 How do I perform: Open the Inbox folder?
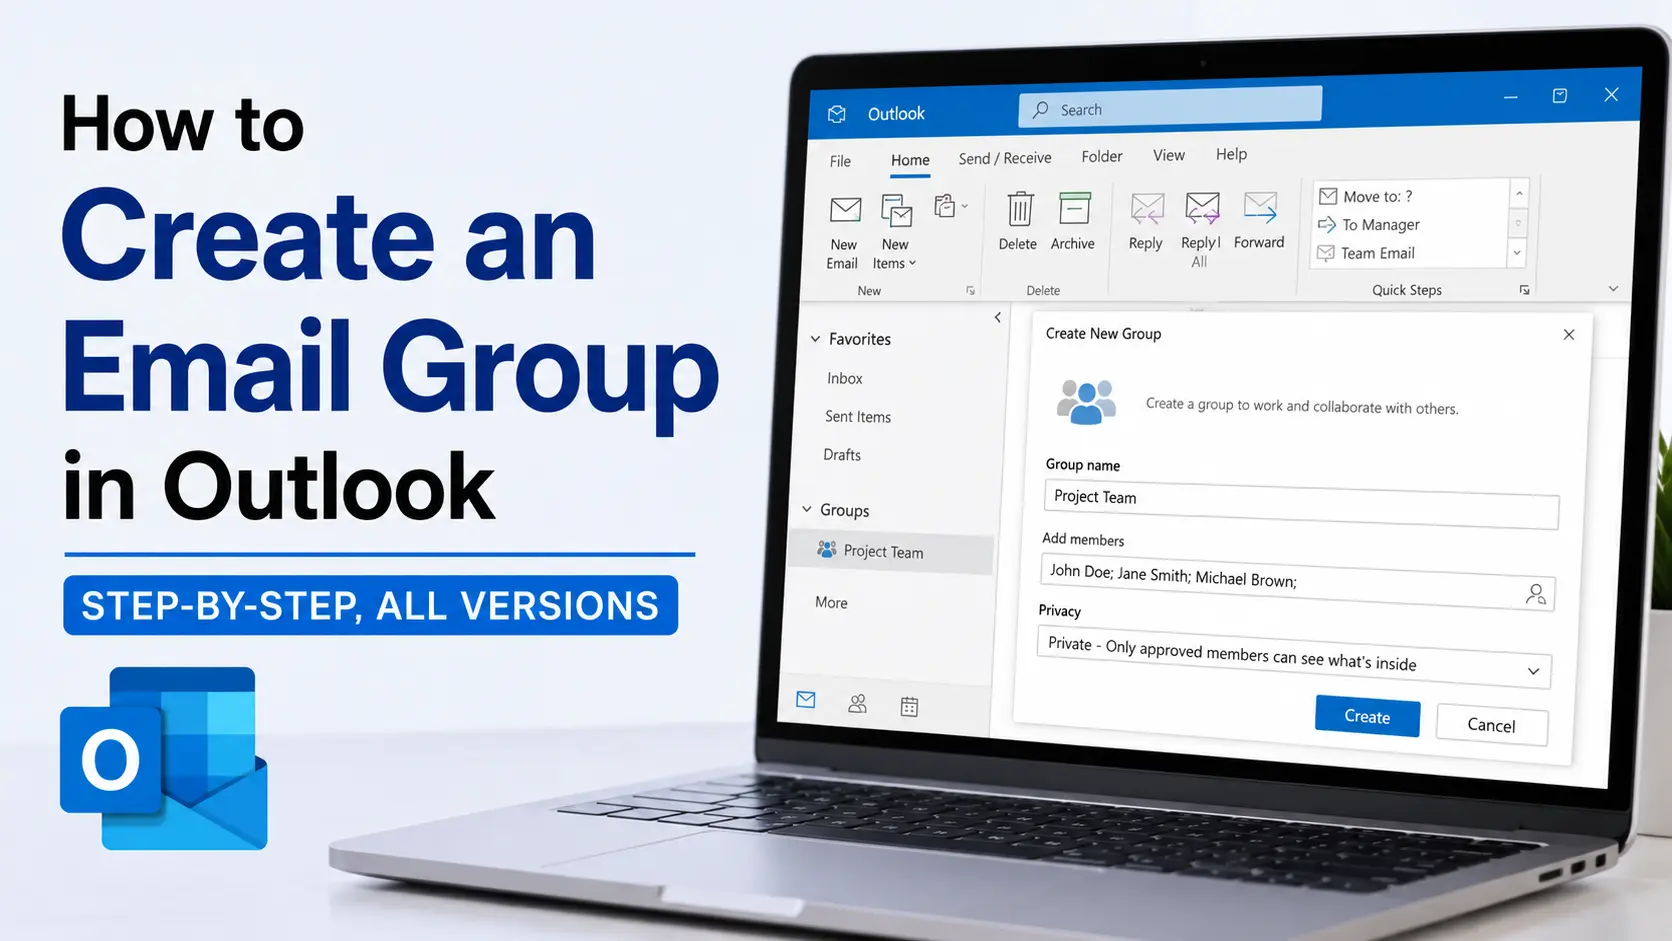click(845, 378)
